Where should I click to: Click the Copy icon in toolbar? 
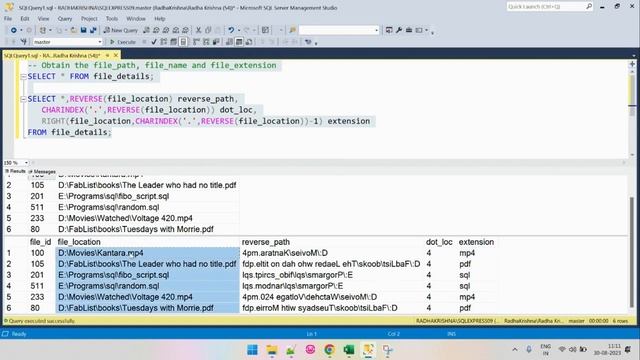(x=208, y=30)
